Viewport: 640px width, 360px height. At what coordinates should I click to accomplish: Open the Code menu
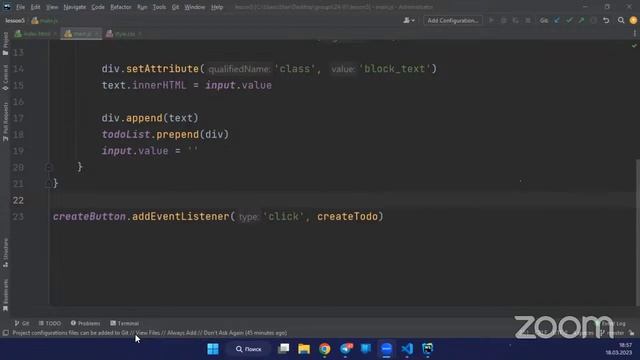pos(98,7)
